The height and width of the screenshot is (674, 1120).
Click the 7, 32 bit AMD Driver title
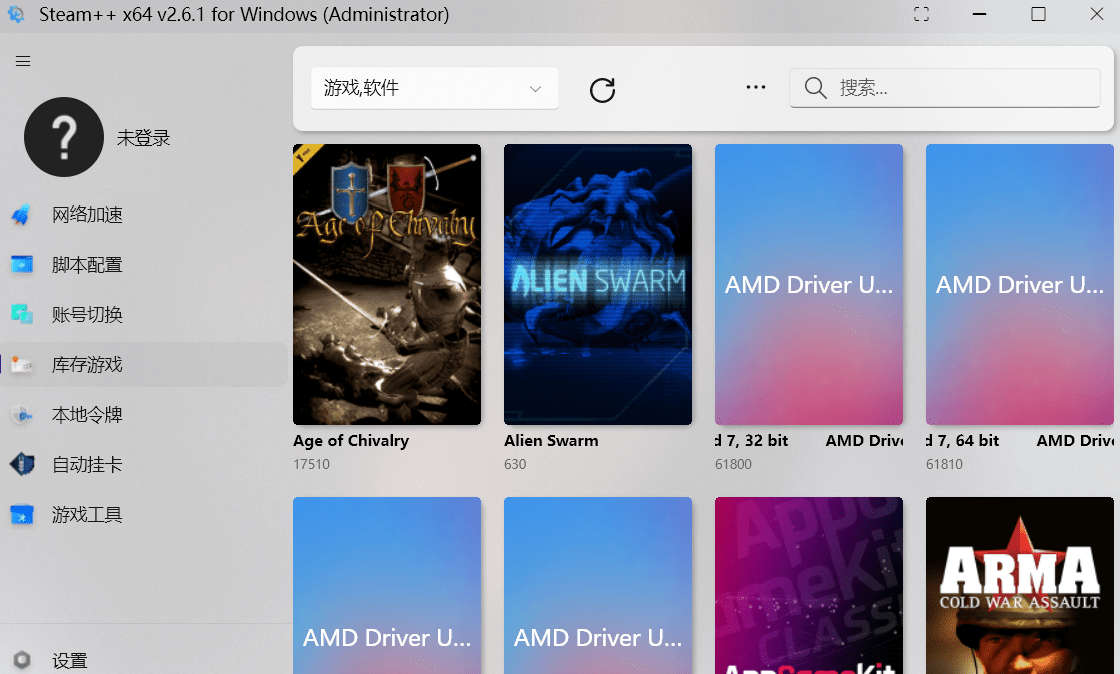coord(809,441)
